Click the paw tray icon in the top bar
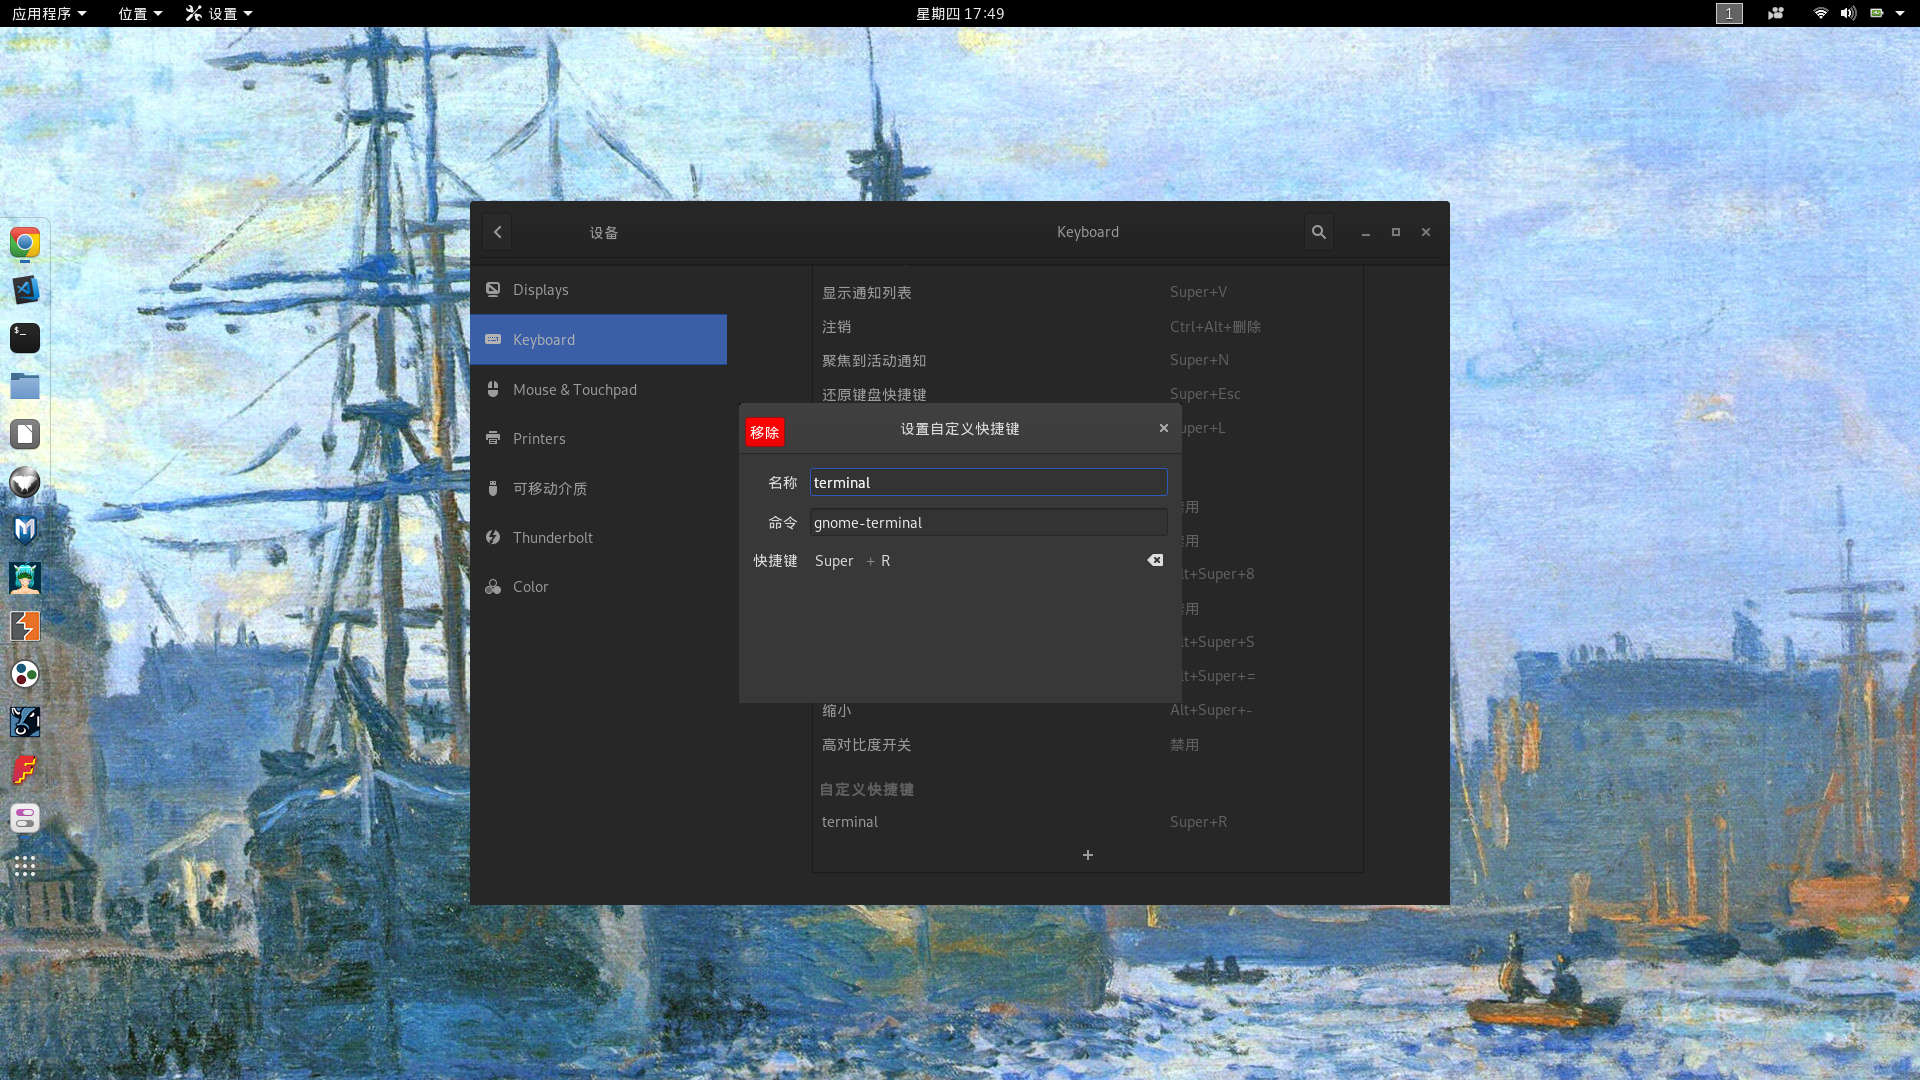The height and width of the screenshot is (1080, 1920). click(x=1776, y=13)
